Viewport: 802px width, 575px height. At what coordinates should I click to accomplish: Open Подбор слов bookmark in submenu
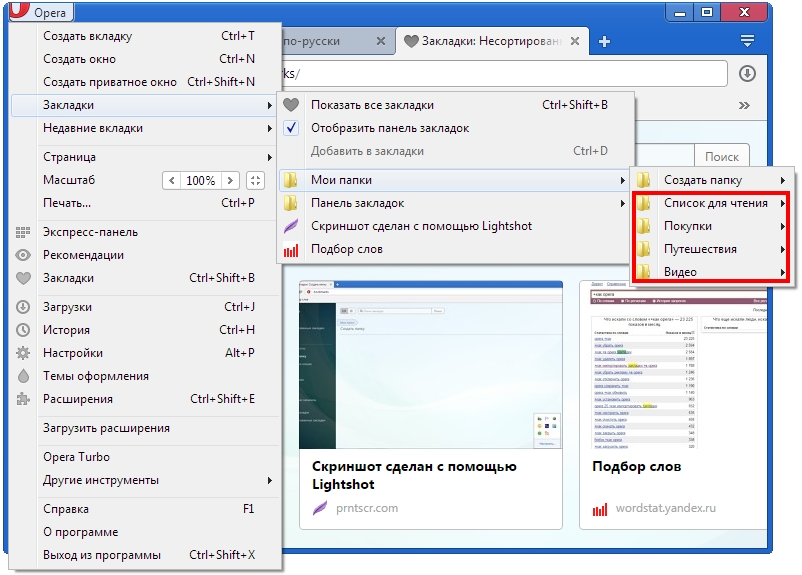(x=455, y=249)
